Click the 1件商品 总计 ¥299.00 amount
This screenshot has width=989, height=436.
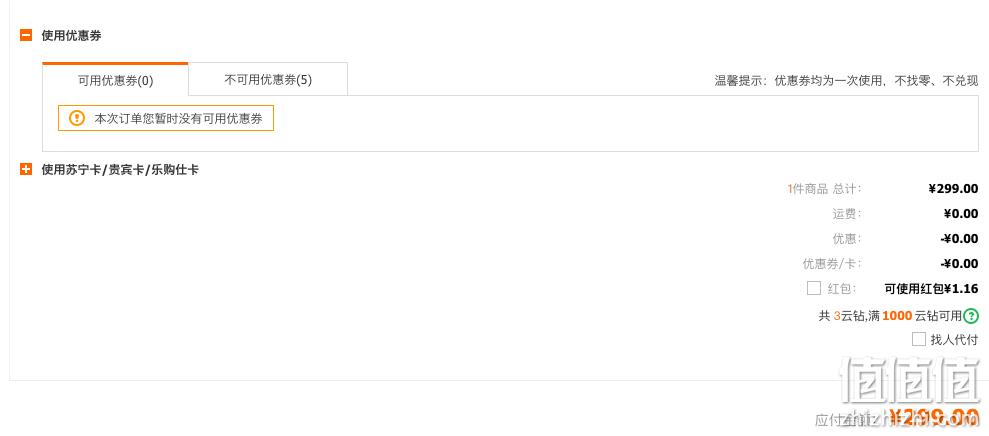[x=954, y=189]
